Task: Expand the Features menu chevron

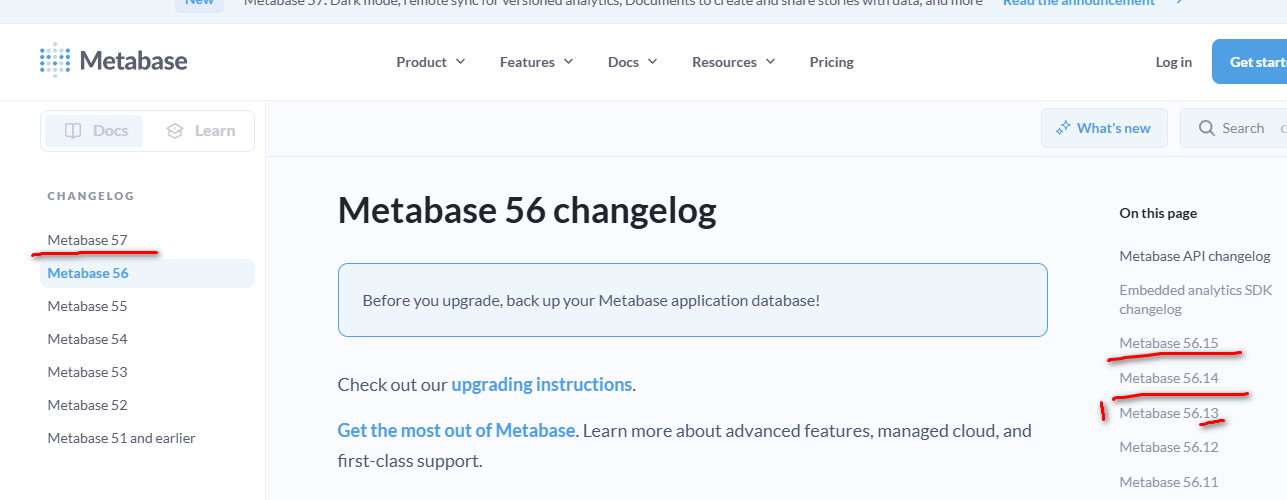Action: pos(569,61)
